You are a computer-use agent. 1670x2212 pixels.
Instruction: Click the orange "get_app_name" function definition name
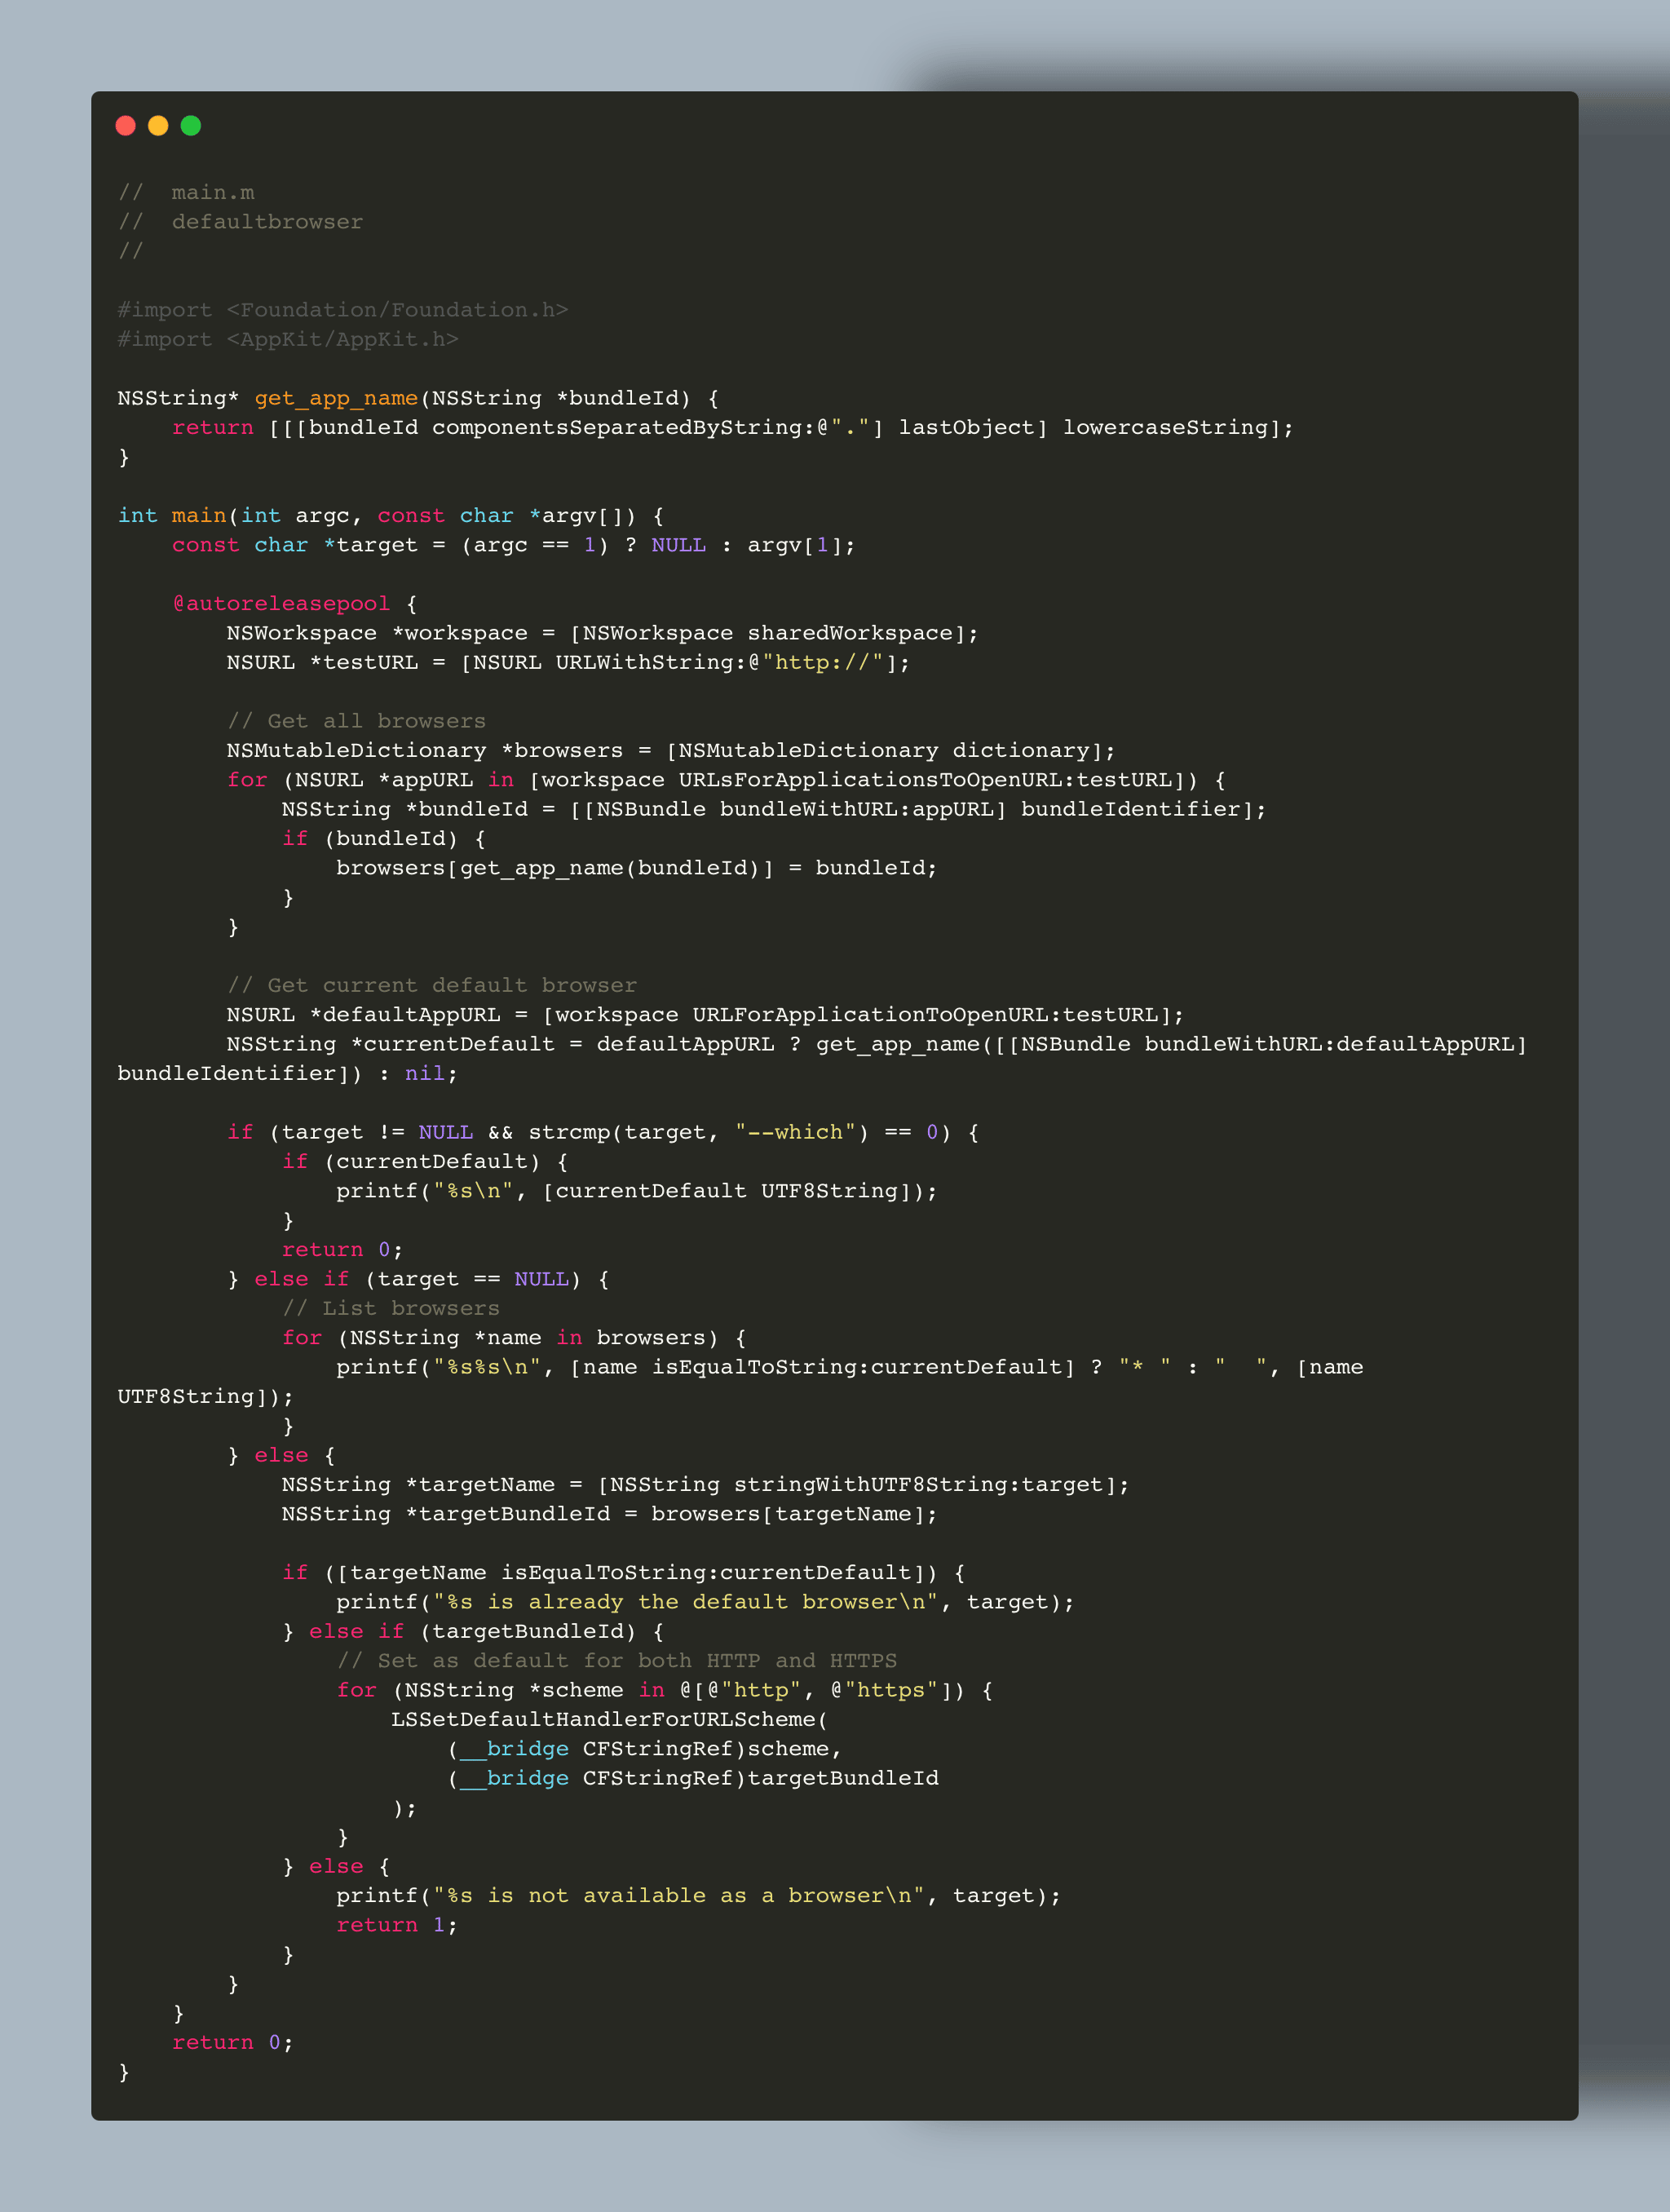click(x=336, y=398)
